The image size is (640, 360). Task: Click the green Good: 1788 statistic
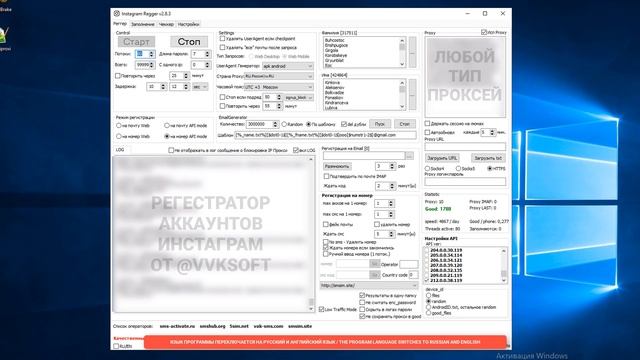438,209
